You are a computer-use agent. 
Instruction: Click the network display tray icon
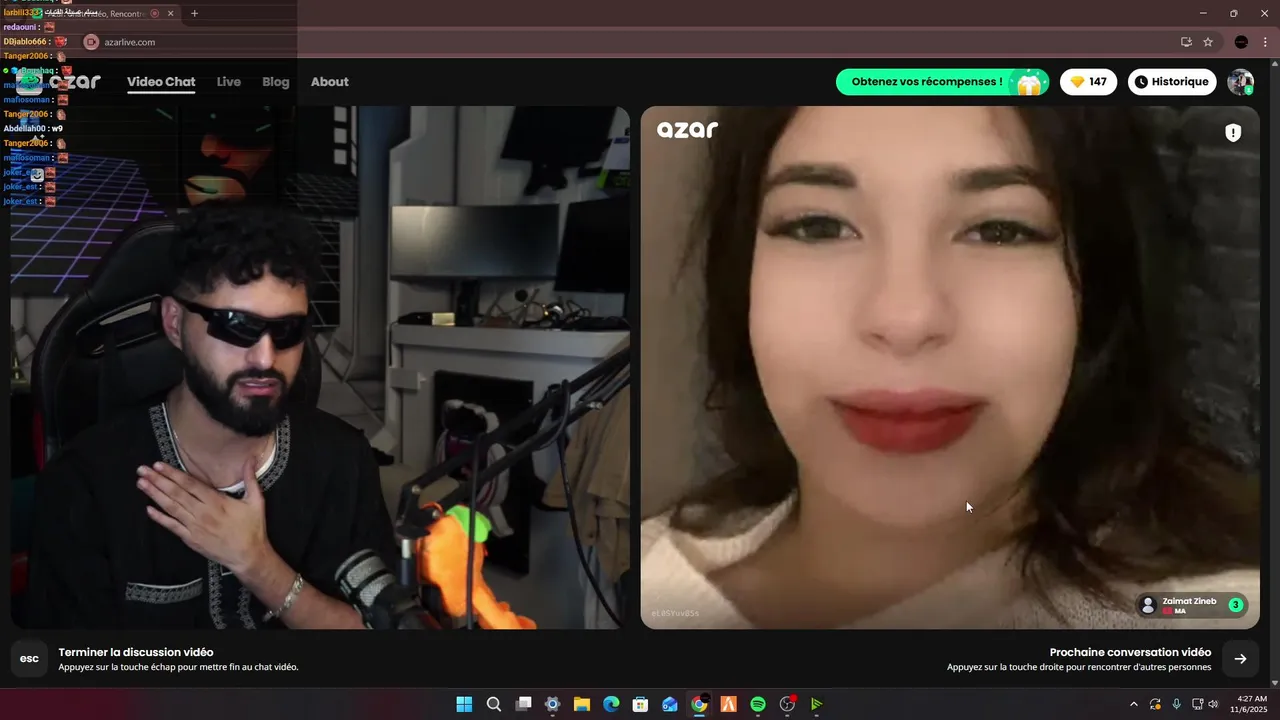click(x=1197, y=704)
